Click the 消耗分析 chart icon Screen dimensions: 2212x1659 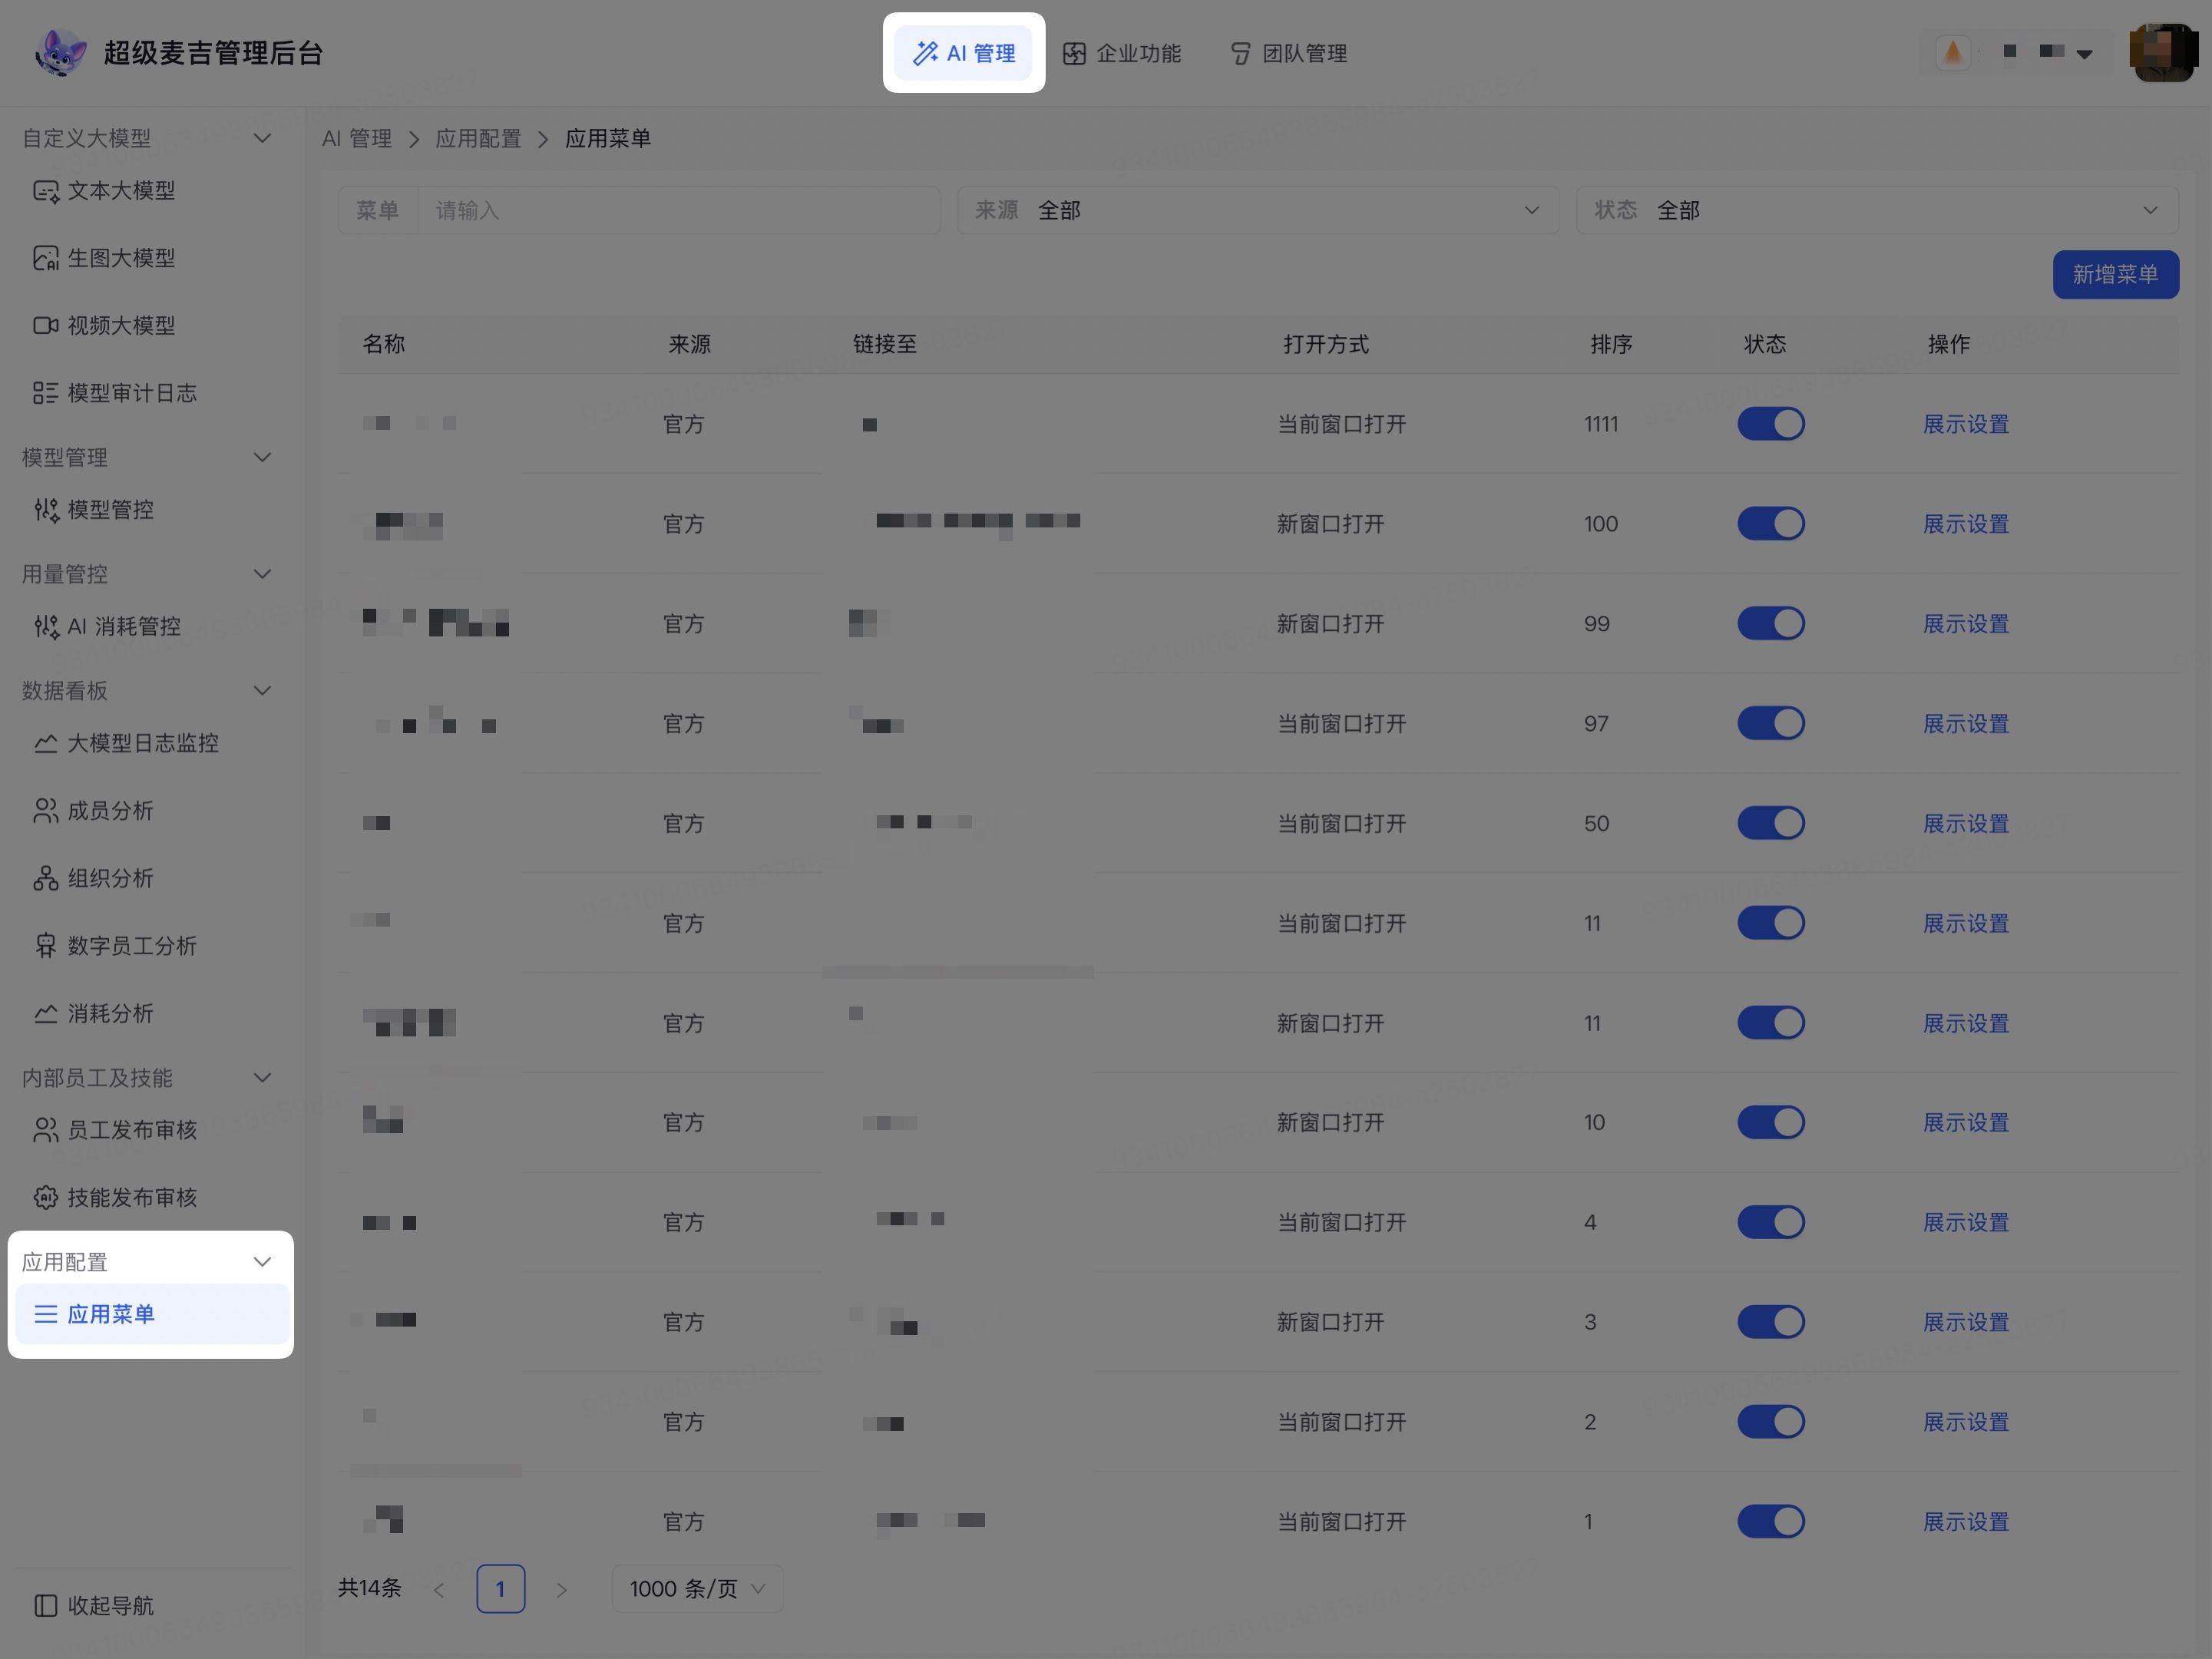[46, 1013]
